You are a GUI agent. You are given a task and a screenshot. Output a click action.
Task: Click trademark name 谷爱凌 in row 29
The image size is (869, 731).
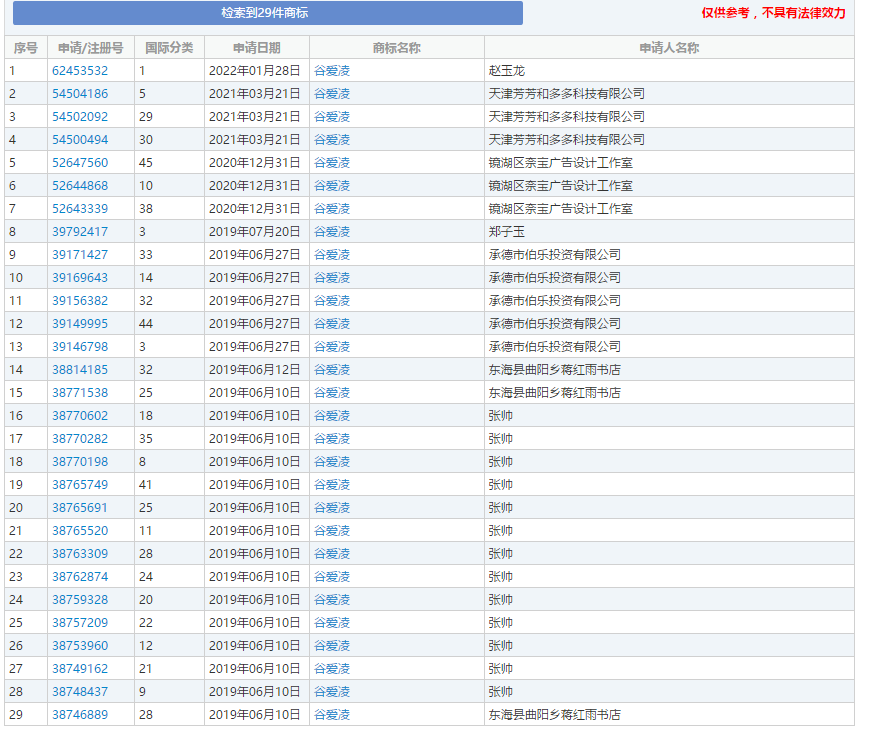click(332, 715)
